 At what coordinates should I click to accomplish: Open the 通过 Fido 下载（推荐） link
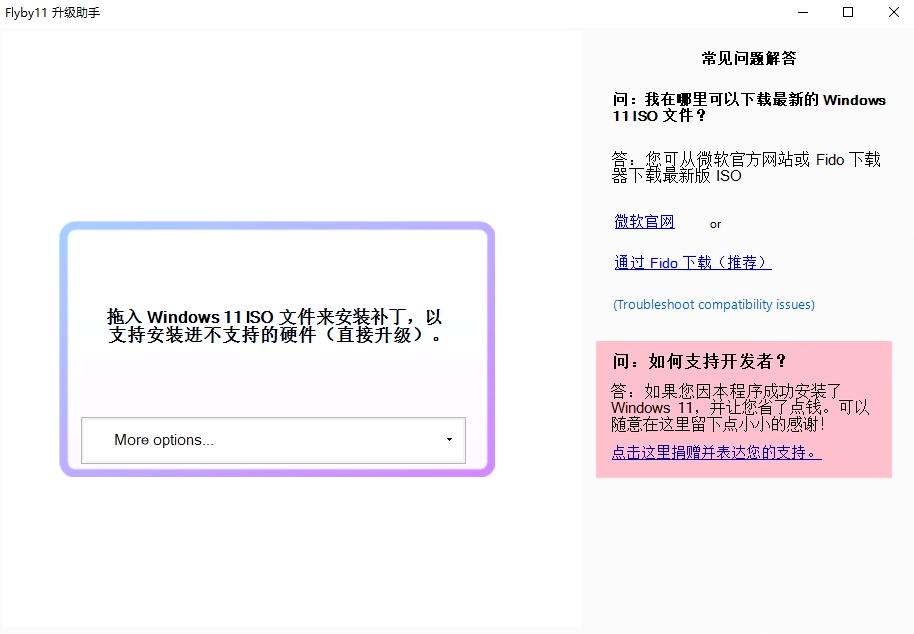(692, 262)
